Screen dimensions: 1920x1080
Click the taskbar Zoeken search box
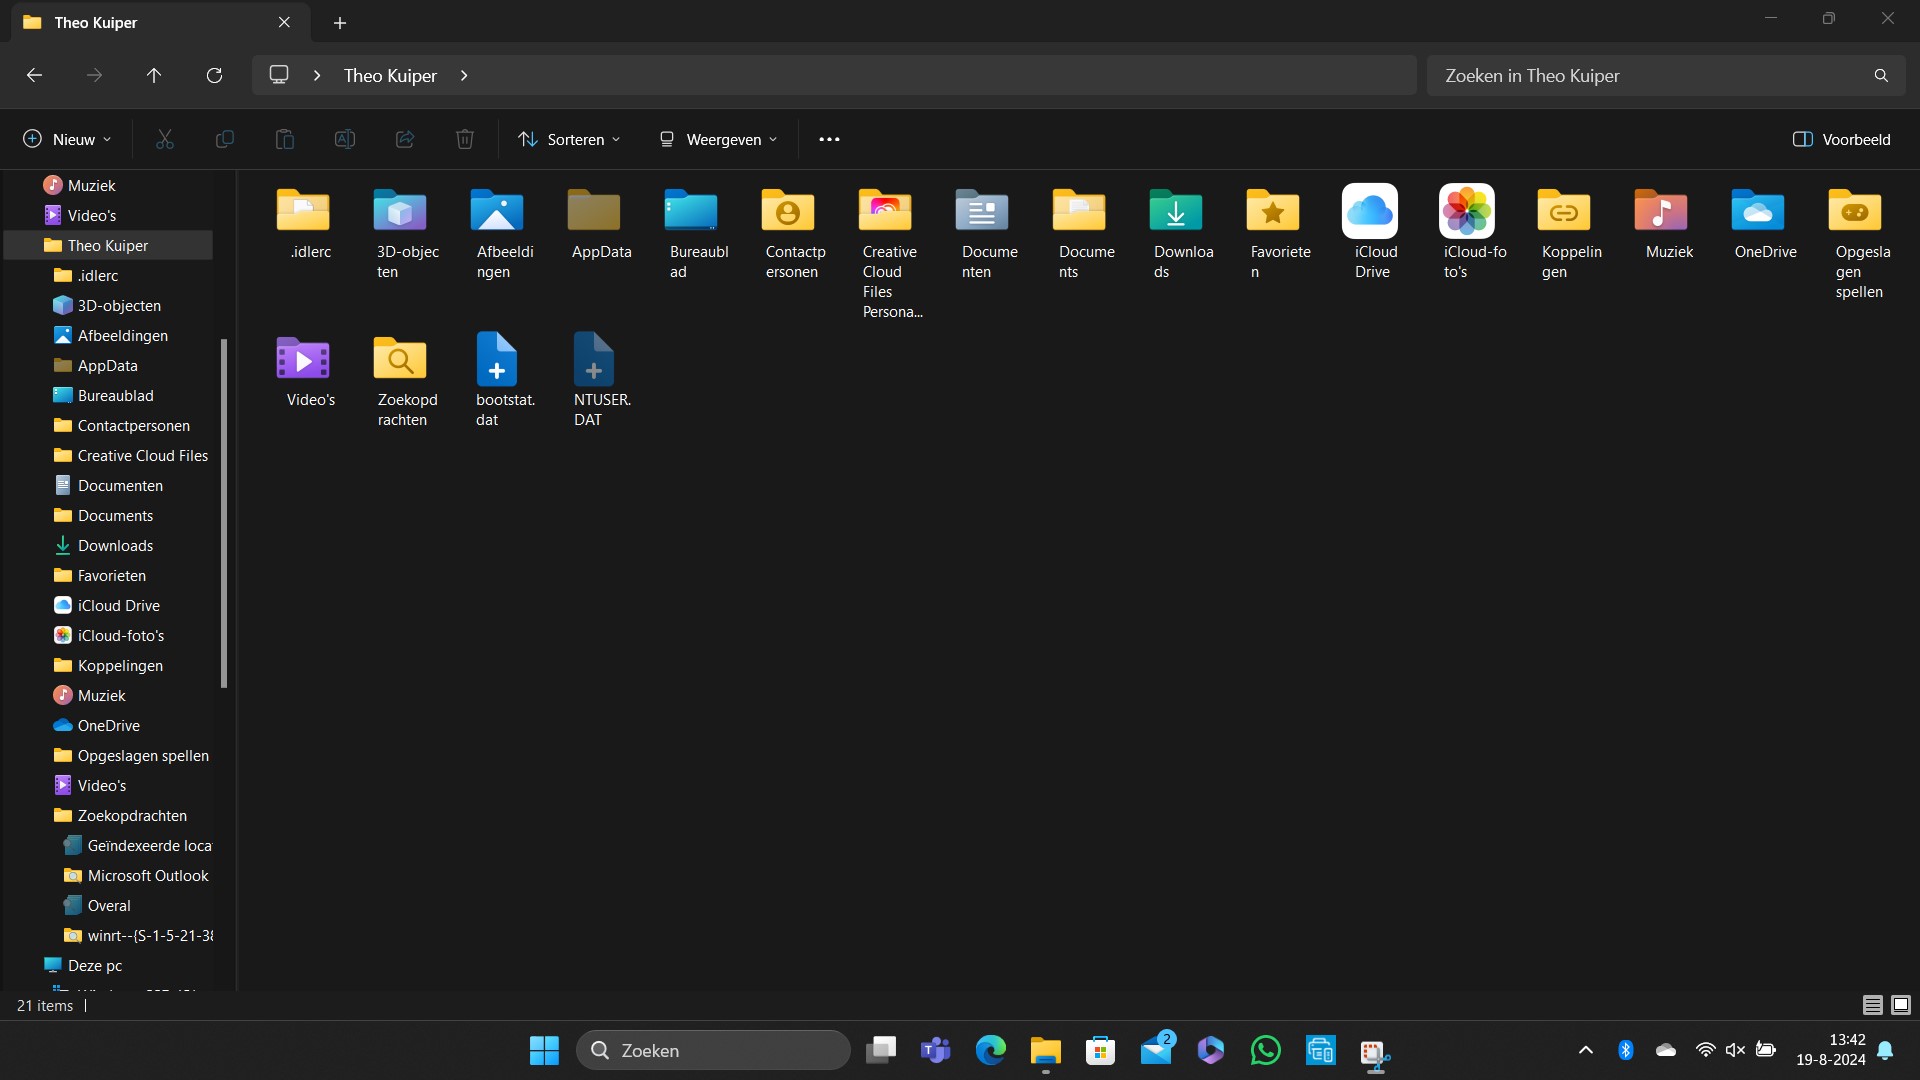[x=713, y=1050]
